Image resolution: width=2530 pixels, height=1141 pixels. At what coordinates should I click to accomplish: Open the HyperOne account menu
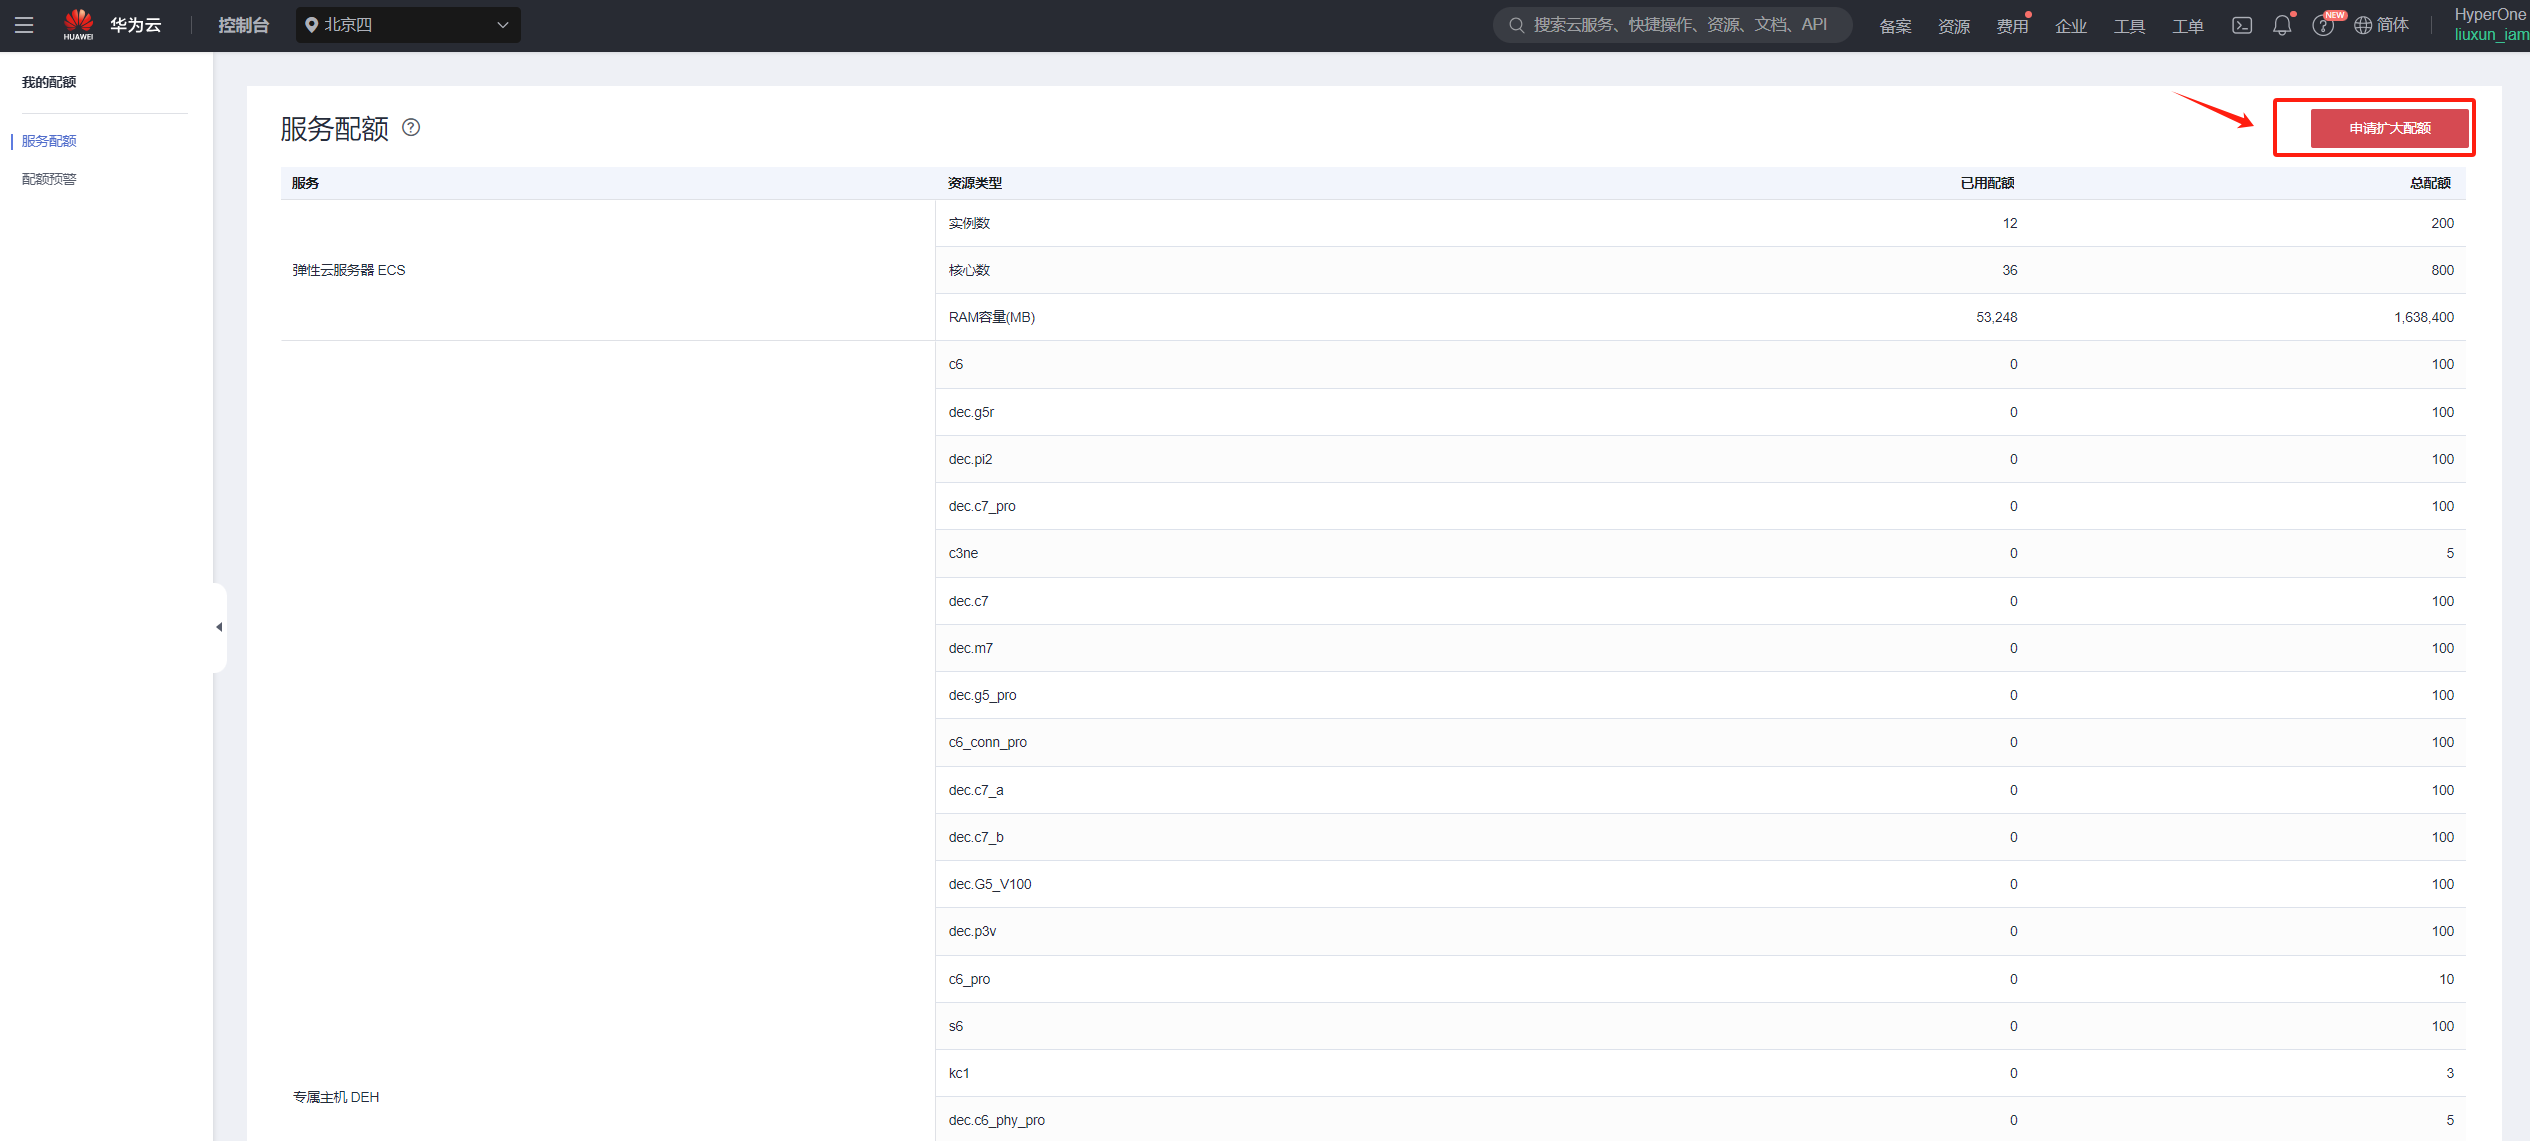tap(2491, 25)
